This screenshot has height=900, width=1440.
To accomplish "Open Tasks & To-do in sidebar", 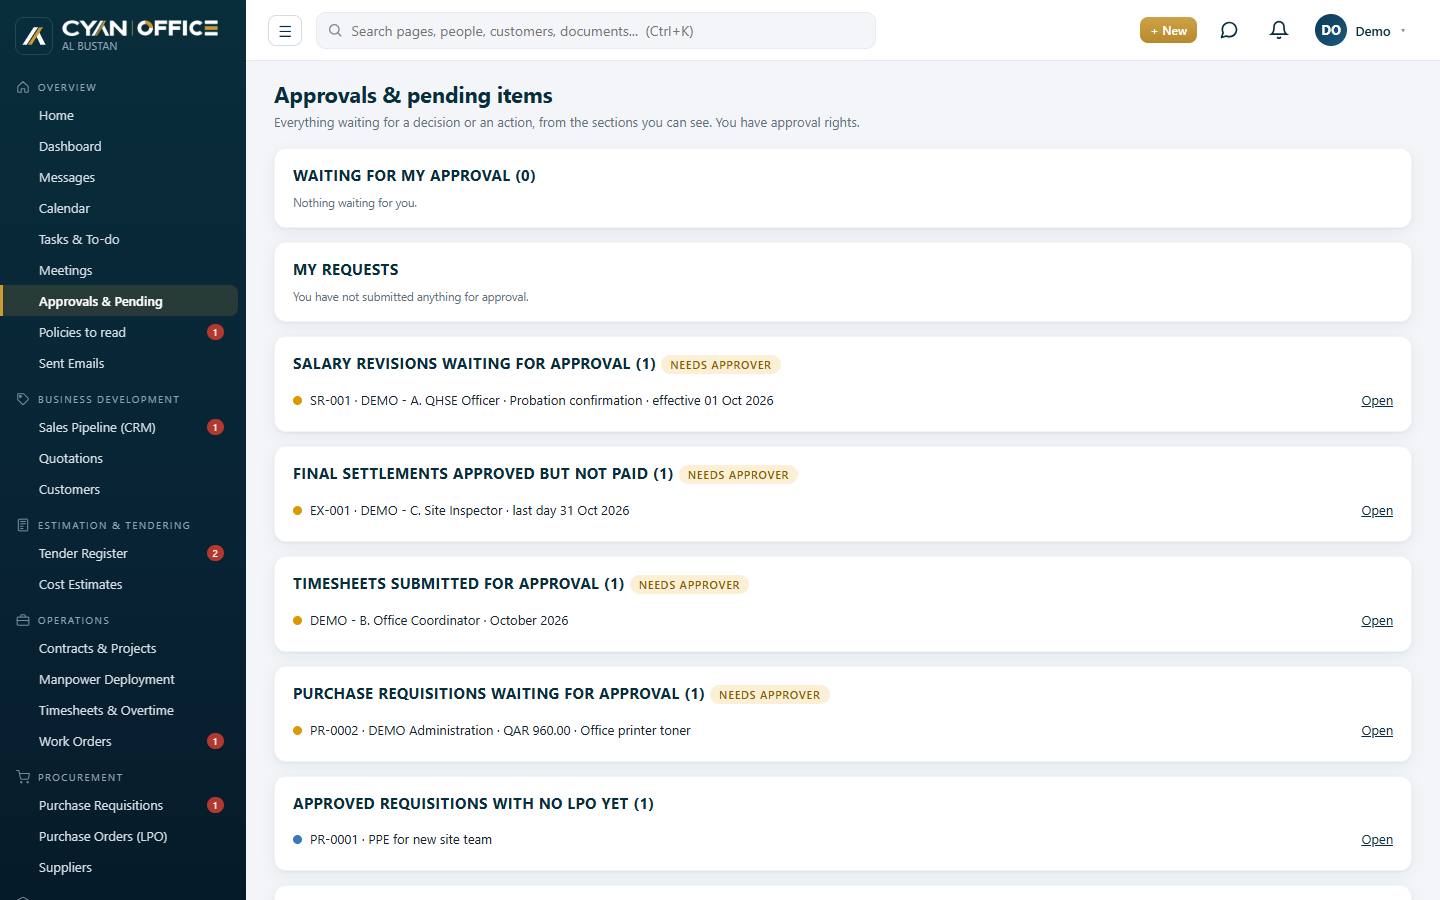I will pos(119,239).
